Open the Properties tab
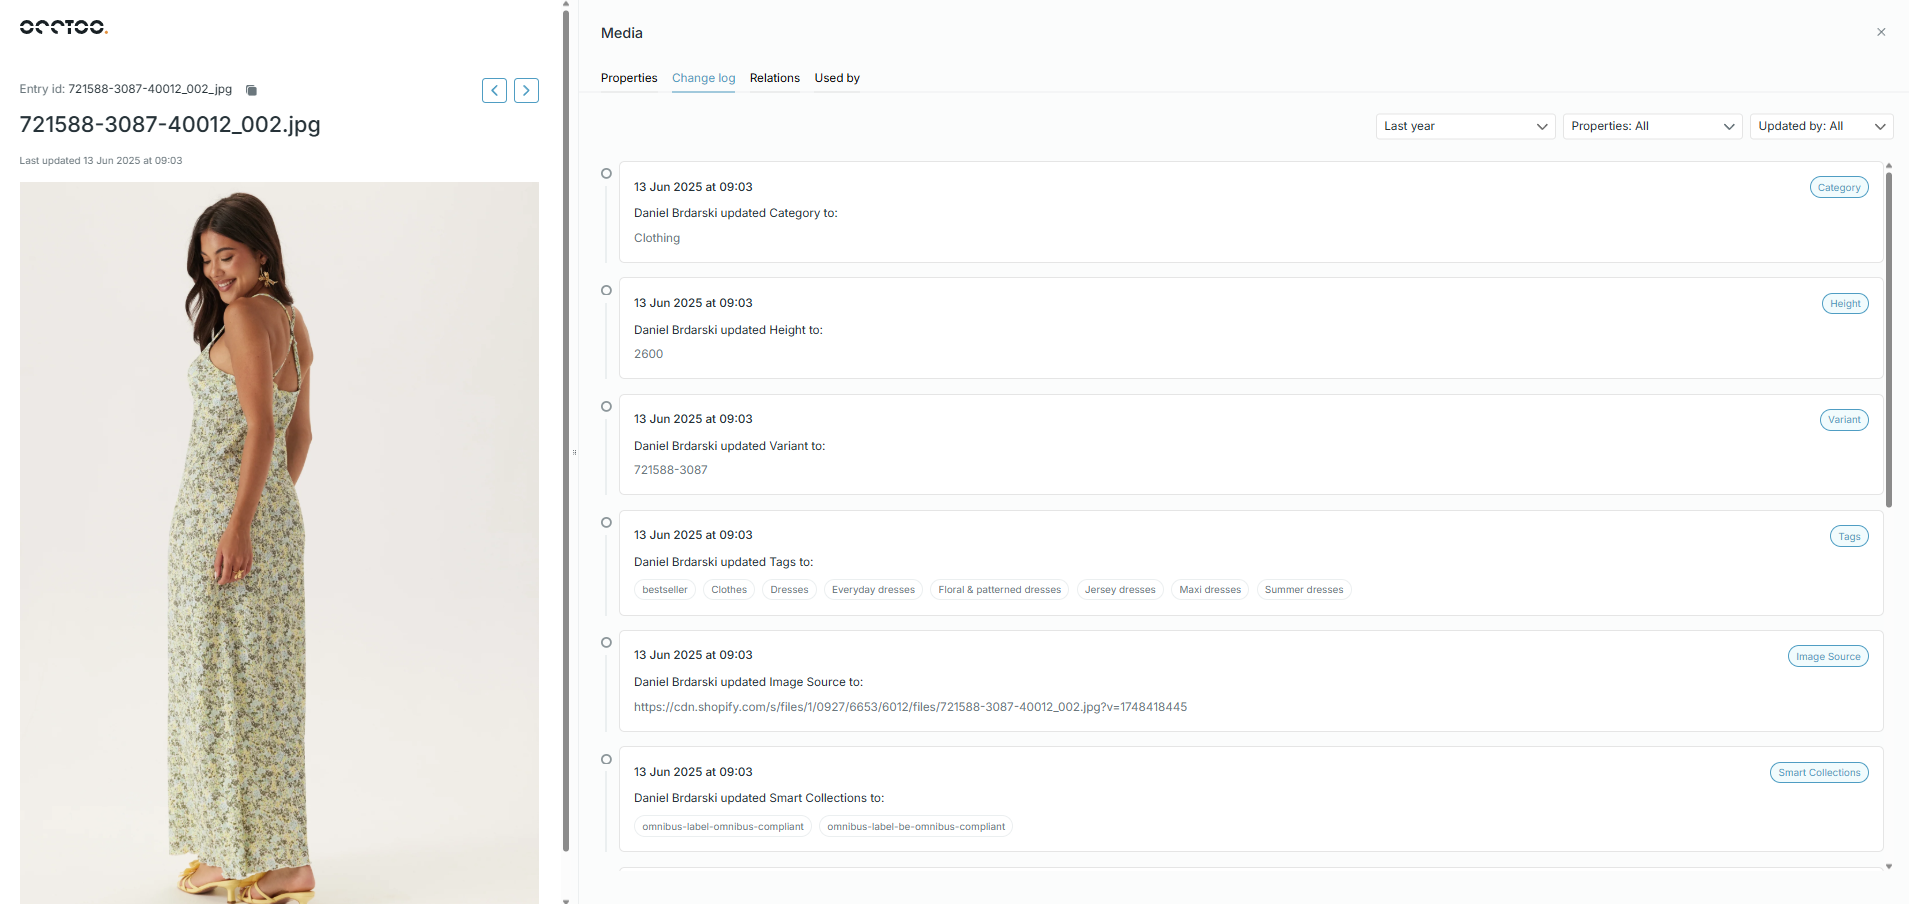This screenshot has width=1909, height=904. [x=629, y=78]
